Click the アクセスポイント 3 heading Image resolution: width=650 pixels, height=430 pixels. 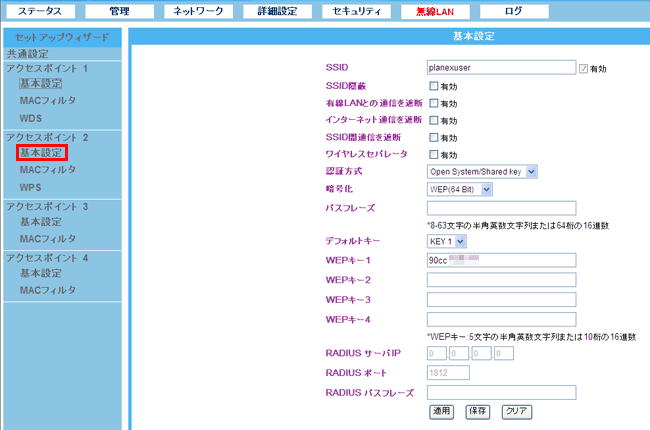[x=47, y=206]
